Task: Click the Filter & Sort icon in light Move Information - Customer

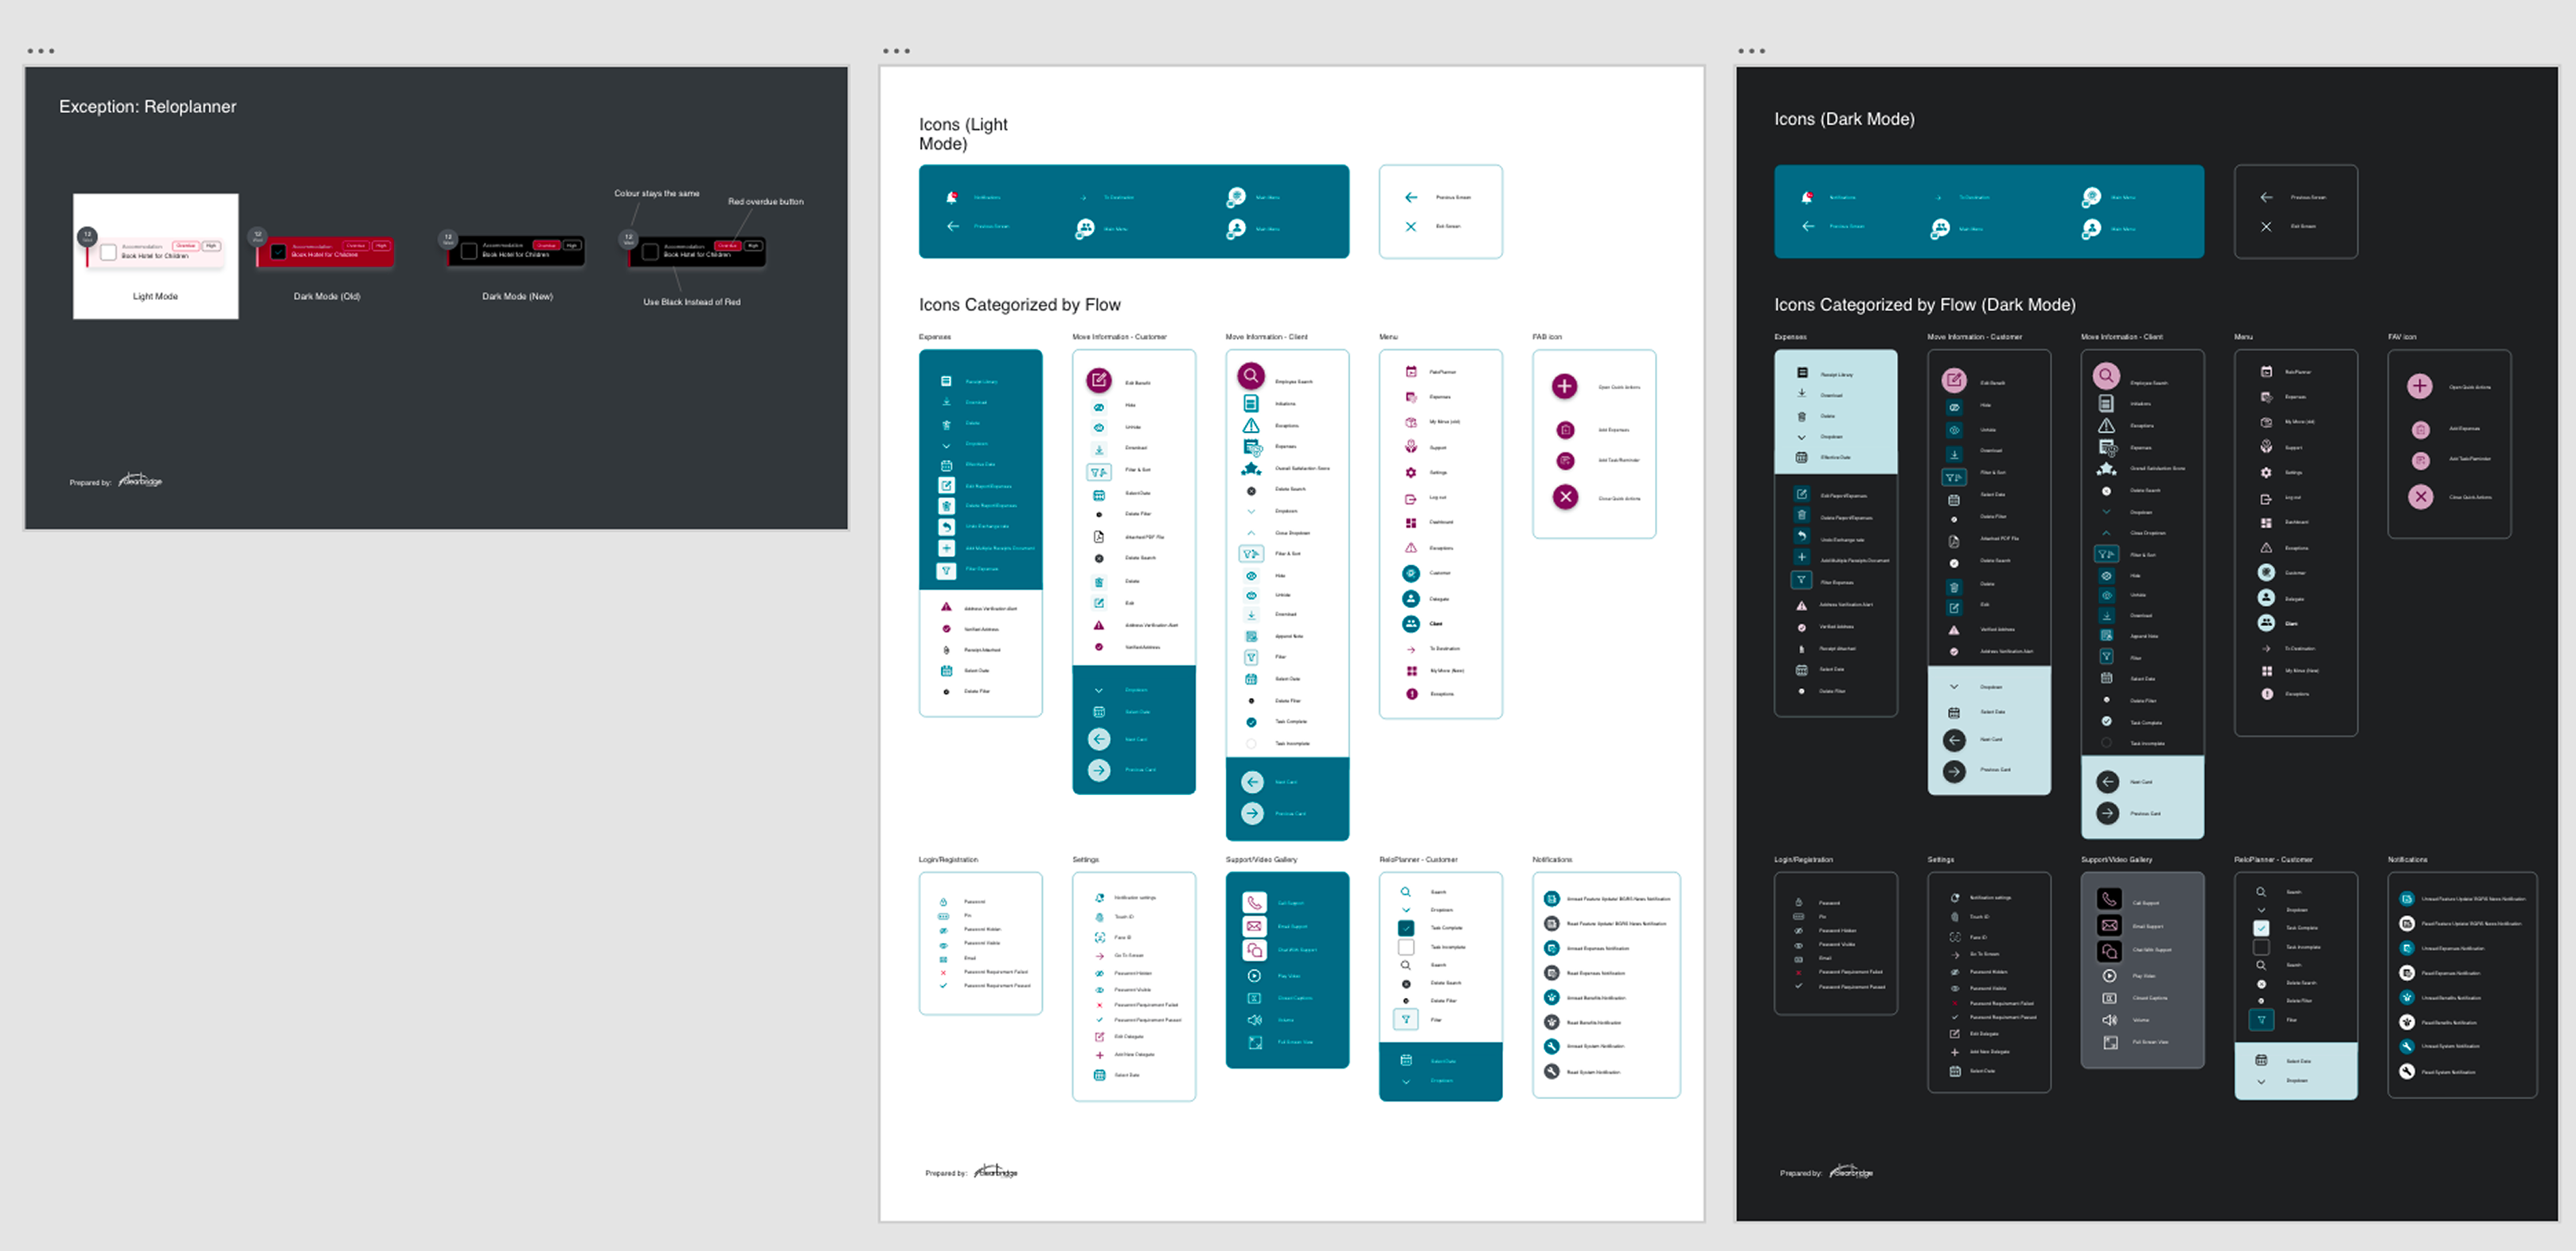Action: click(x=1099, y=471)
